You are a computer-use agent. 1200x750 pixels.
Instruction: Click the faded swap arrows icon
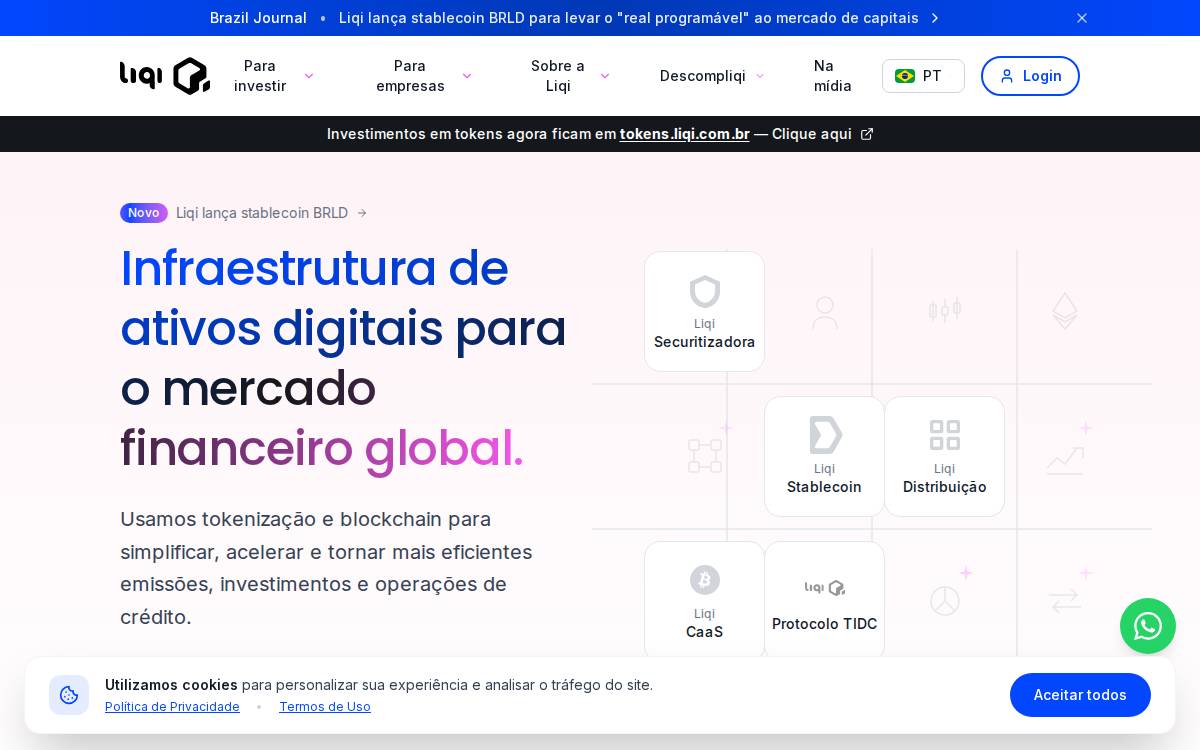tap(1065, 600)
